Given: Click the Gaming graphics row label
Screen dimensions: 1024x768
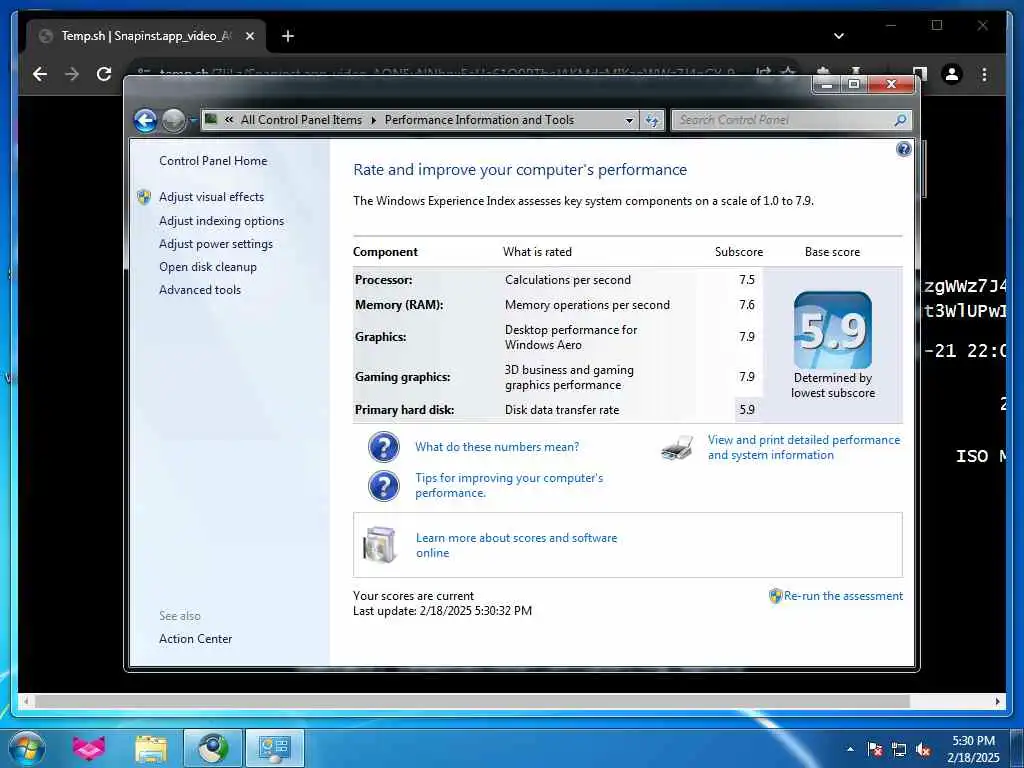Looking at the screenshot, I should pyautogui.click(x=402, y=377).
